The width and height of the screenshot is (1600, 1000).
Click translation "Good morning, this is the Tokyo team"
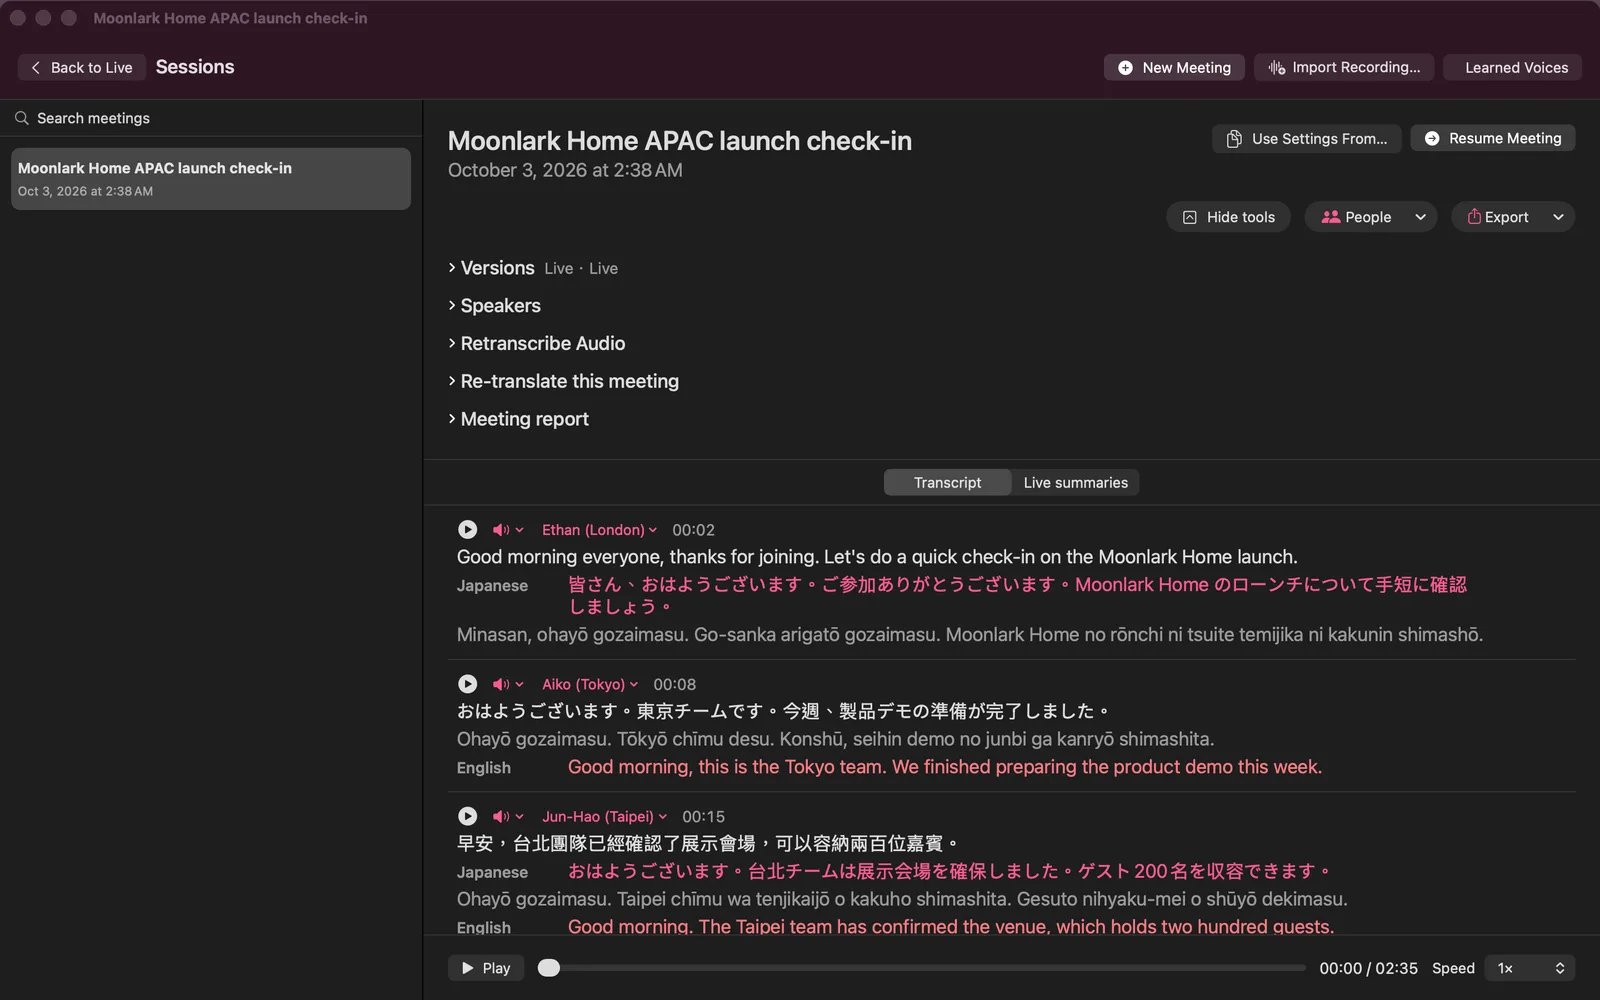[x=945, y=767]
